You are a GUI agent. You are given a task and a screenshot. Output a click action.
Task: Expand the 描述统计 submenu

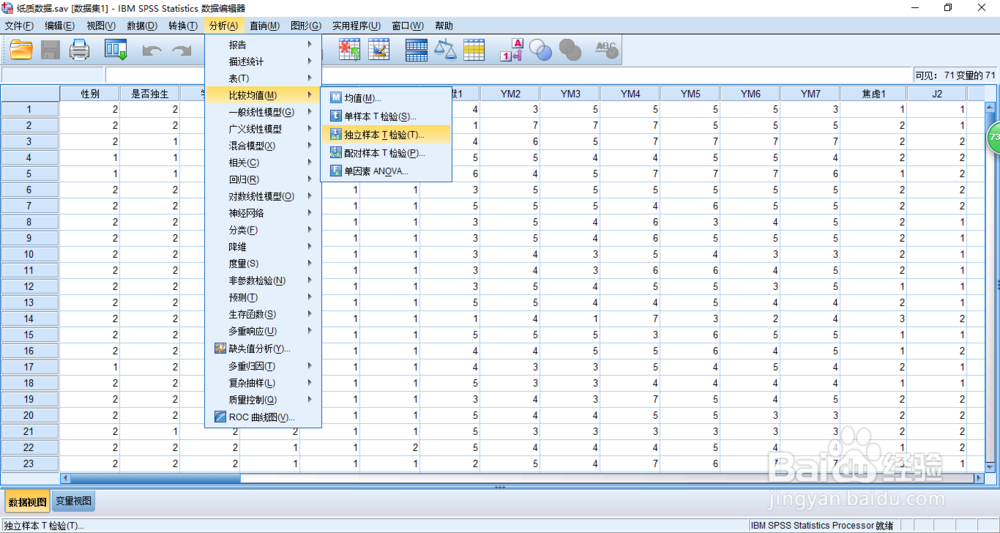pyautogui.click(x=263, y=61)
